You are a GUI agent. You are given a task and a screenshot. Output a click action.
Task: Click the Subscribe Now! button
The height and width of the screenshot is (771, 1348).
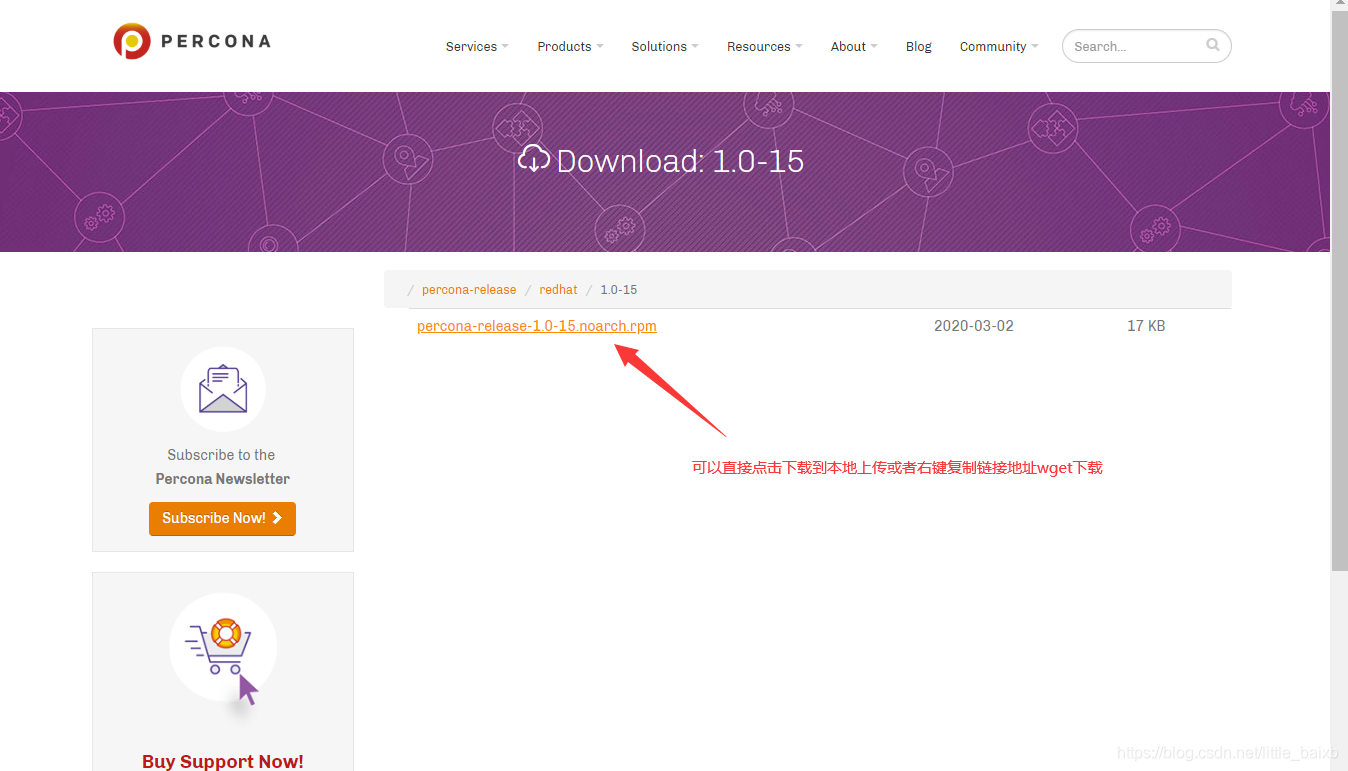click(222, 518)
